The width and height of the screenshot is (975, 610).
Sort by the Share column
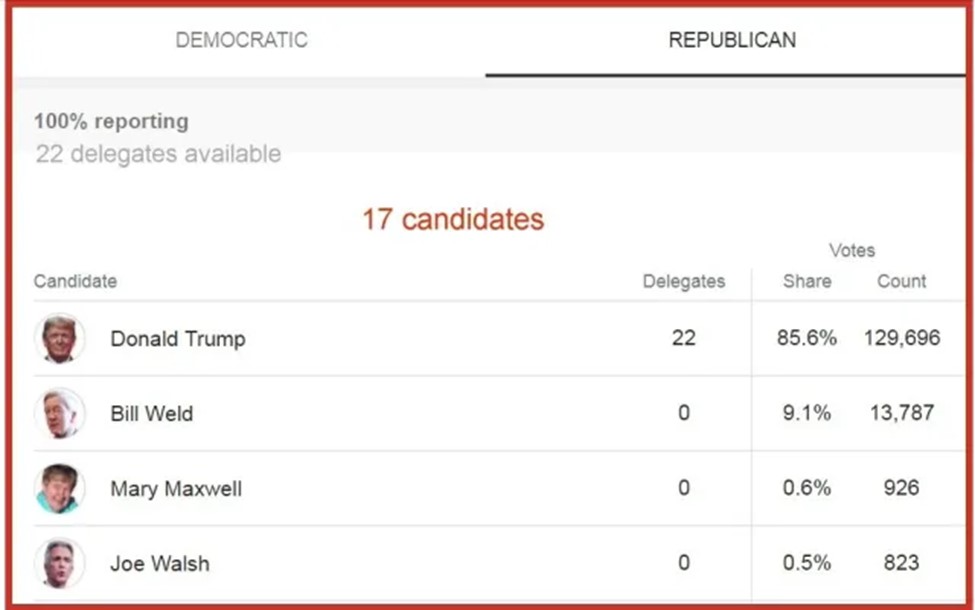coord(805,282)
